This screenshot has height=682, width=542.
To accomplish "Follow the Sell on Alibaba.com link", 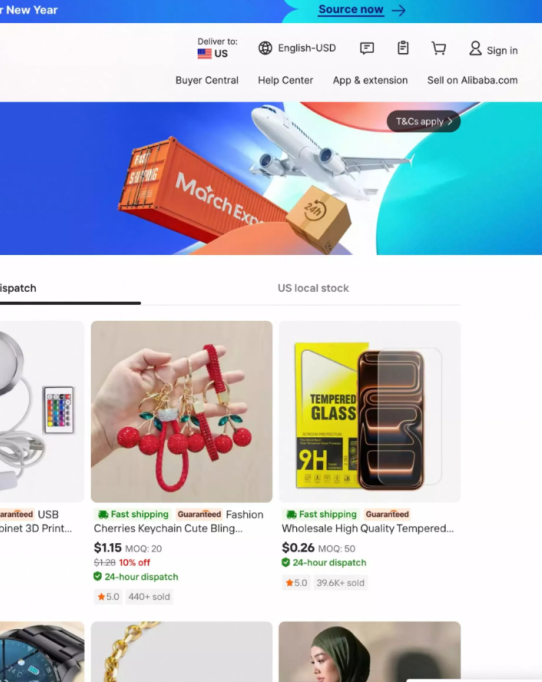I will [x=472, y=80].
